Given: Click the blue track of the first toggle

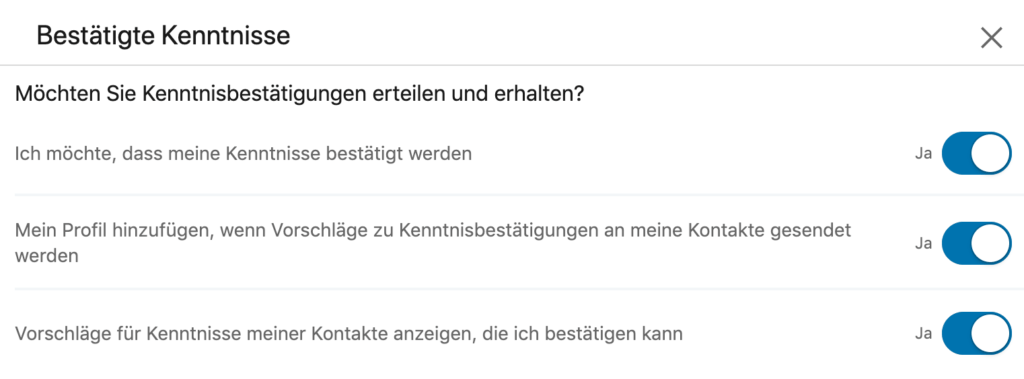Looking at the screenshot, I should click(956, 154).
